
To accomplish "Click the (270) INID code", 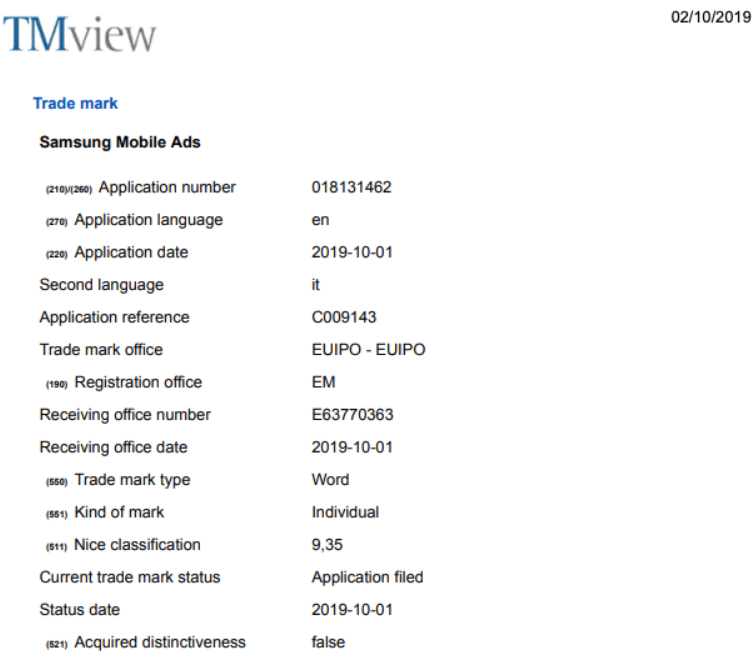I will pos(56,222).
